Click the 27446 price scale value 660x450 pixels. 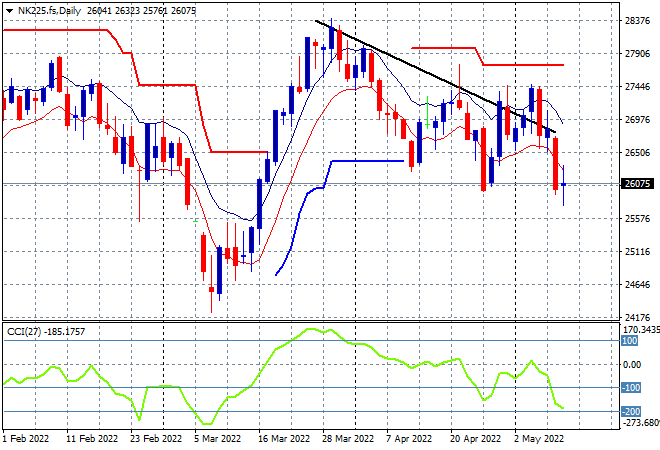click(x=637, y=86)
